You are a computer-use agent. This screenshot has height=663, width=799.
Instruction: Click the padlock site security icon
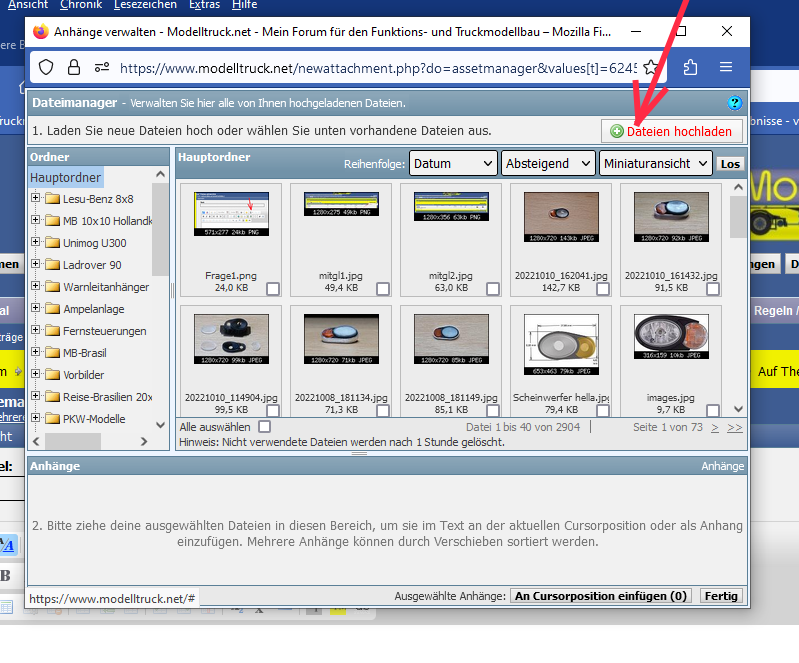point(74,67)
